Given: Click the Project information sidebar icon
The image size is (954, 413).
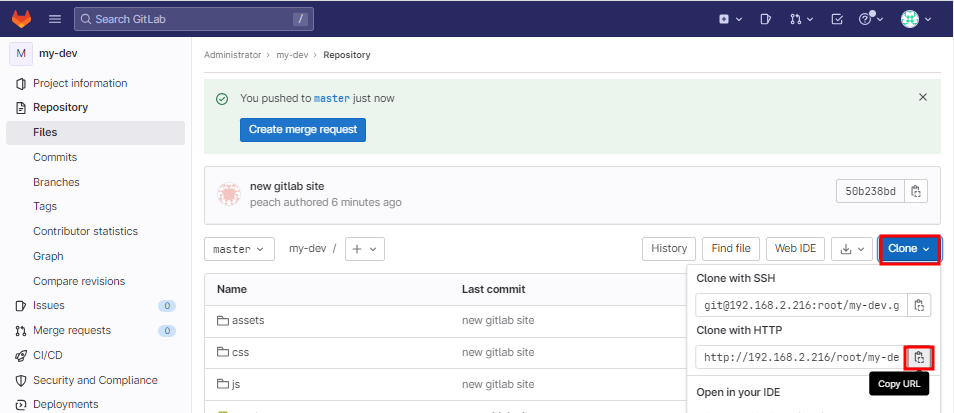Looking at the screenshot, I should click(x=21, y=83).
